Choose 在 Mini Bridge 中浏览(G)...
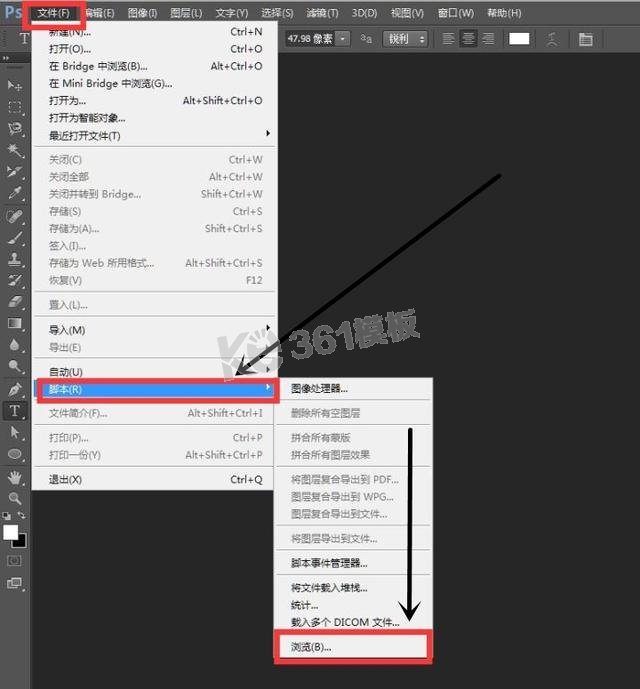This screenshot has height=689, width=640. [155, 83]
